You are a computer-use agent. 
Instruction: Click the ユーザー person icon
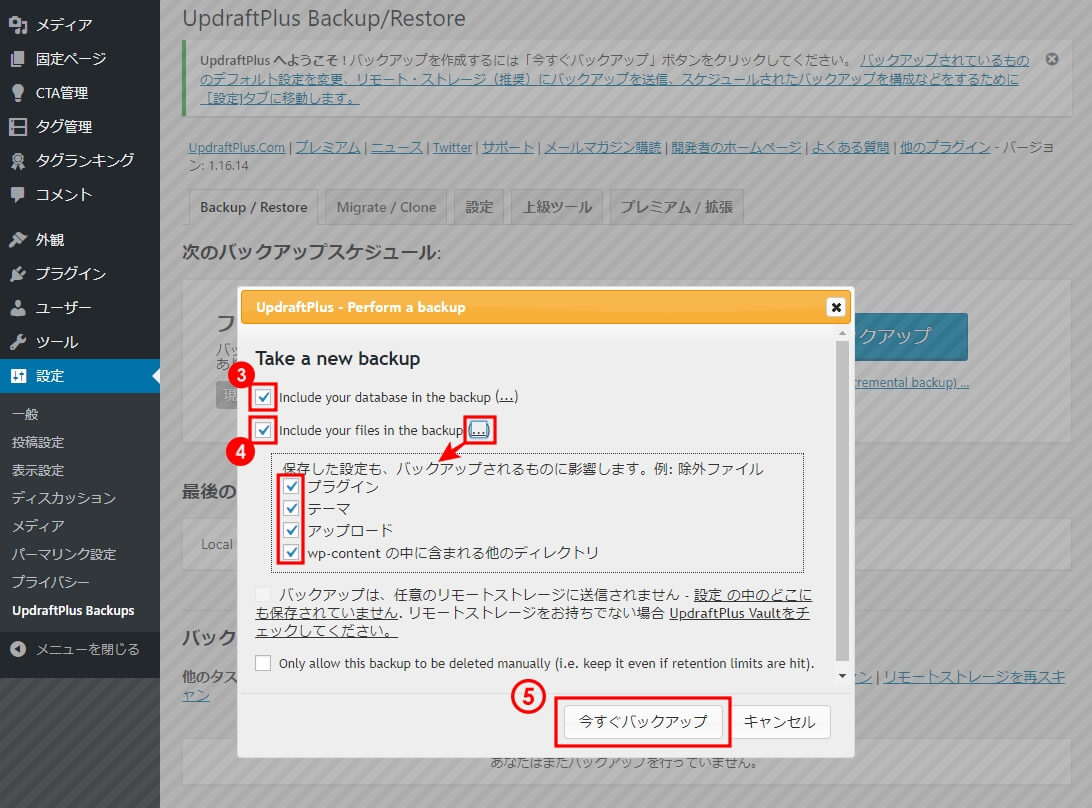click(x=18, y=308)
